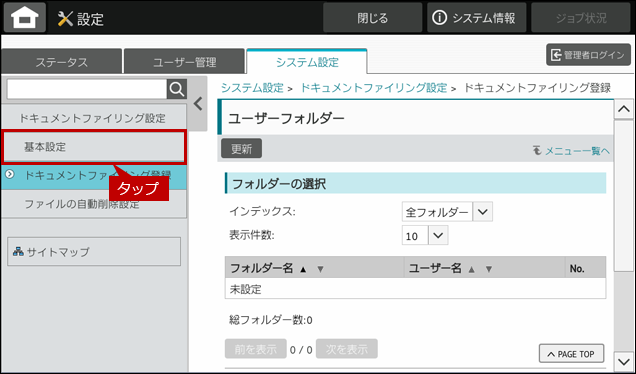Switch to the ステータス tab
The image size is (636, 374).
[x=62, y=62]
